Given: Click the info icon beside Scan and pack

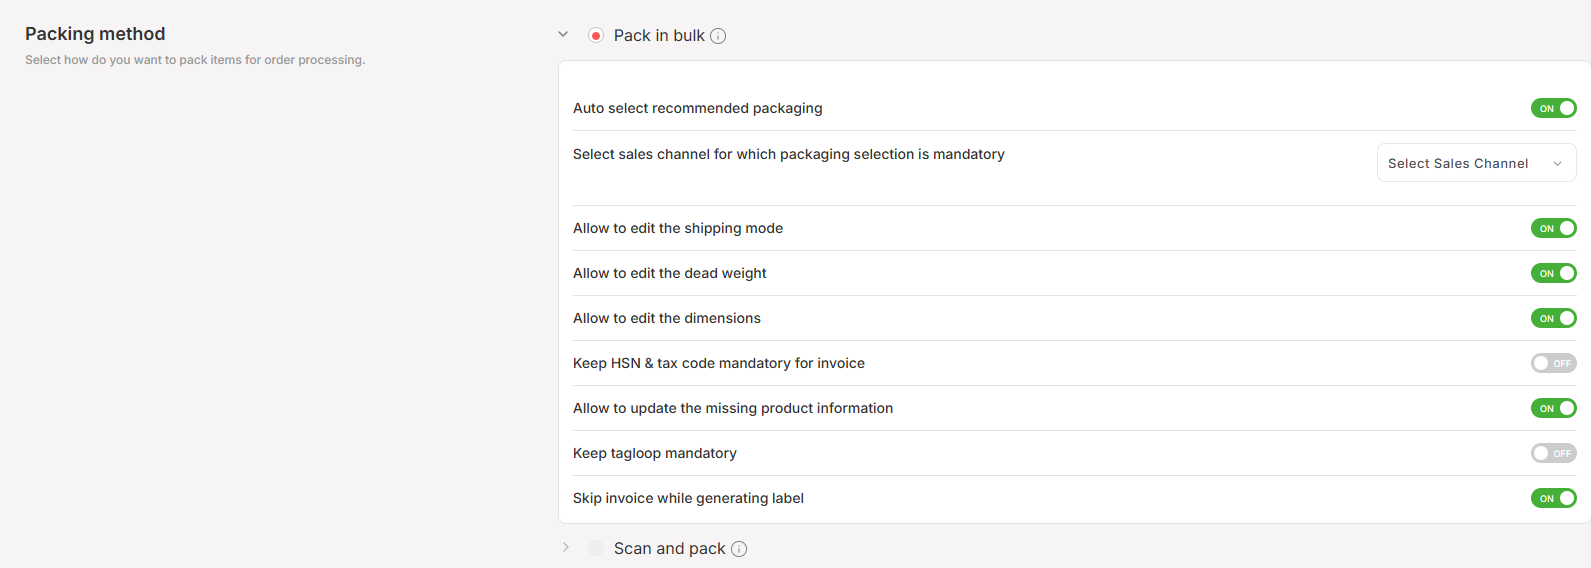Looking at the screenshot, I should point(739,549).
